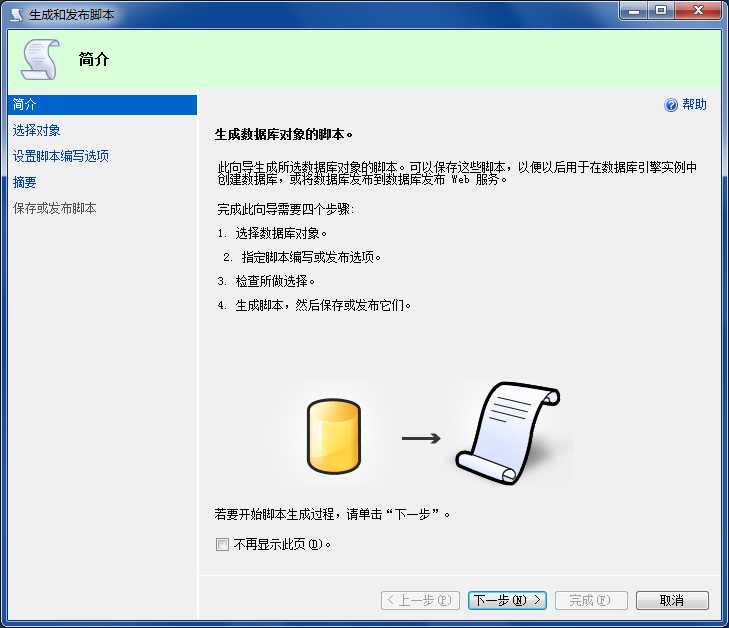The image size is (729, 628).
Task: Open the 帮助 help link
Action: click(x=694, y=105)
